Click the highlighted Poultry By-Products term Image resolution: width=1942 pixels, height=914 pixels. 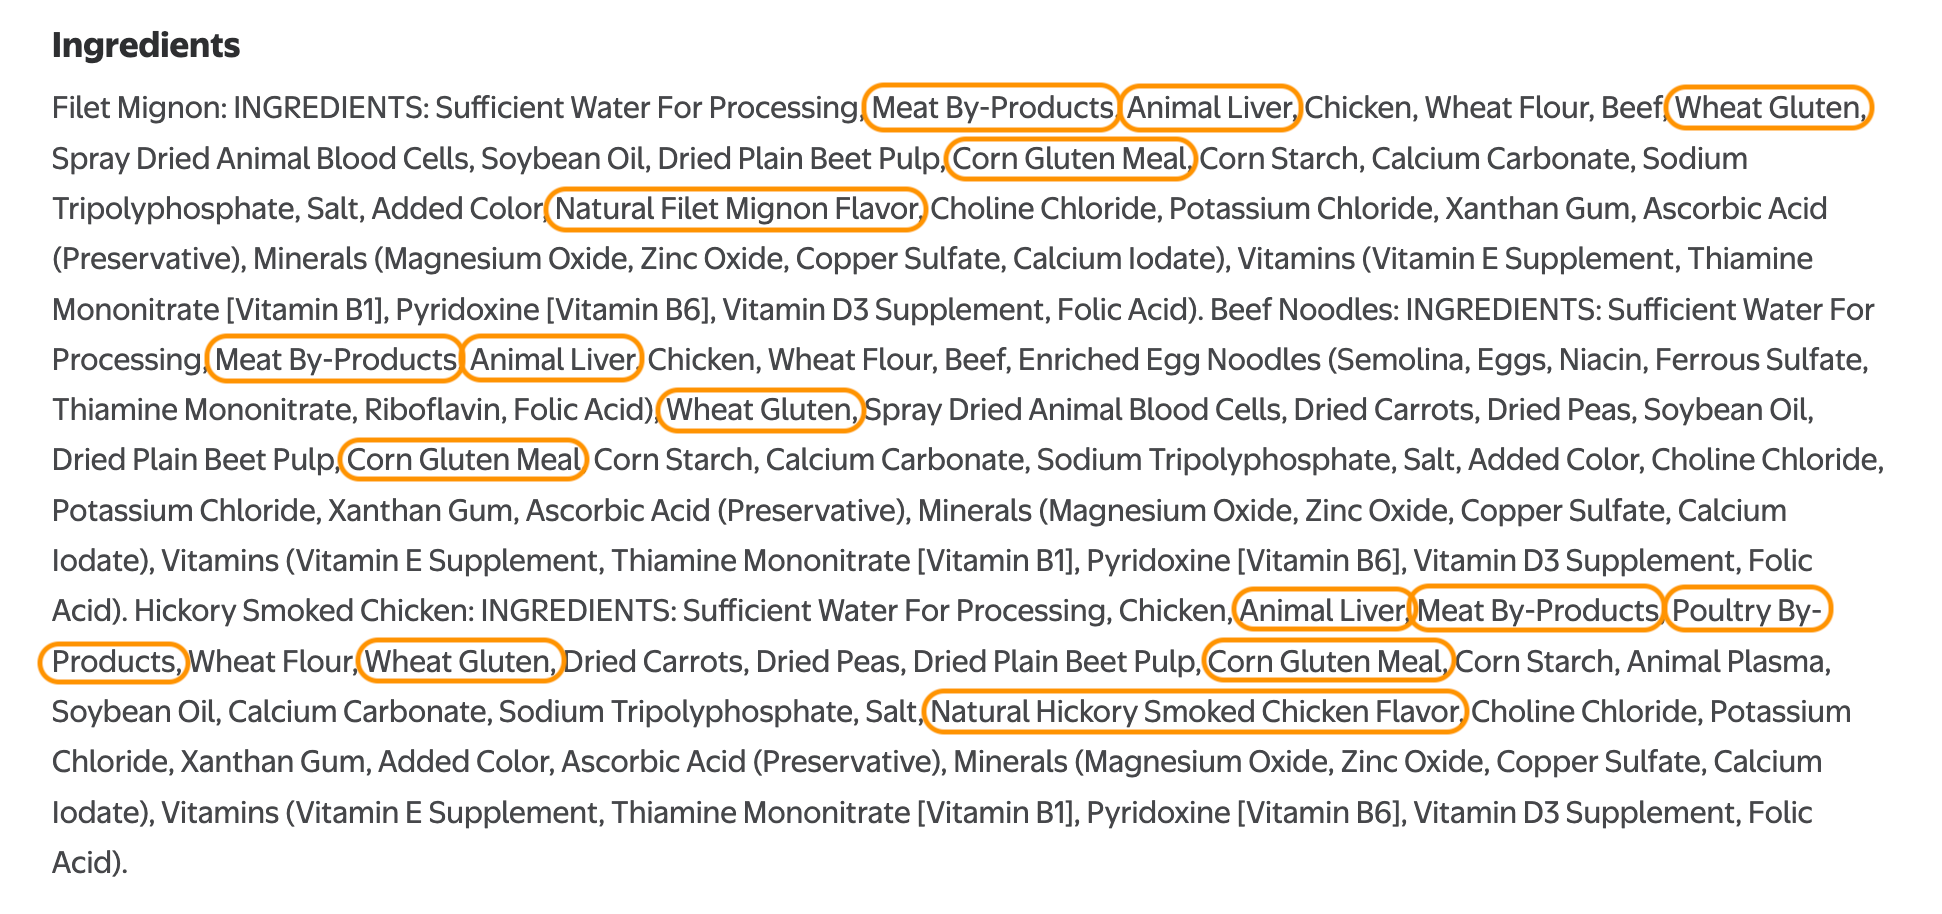pyautogui.click(x=1748, y=610)
